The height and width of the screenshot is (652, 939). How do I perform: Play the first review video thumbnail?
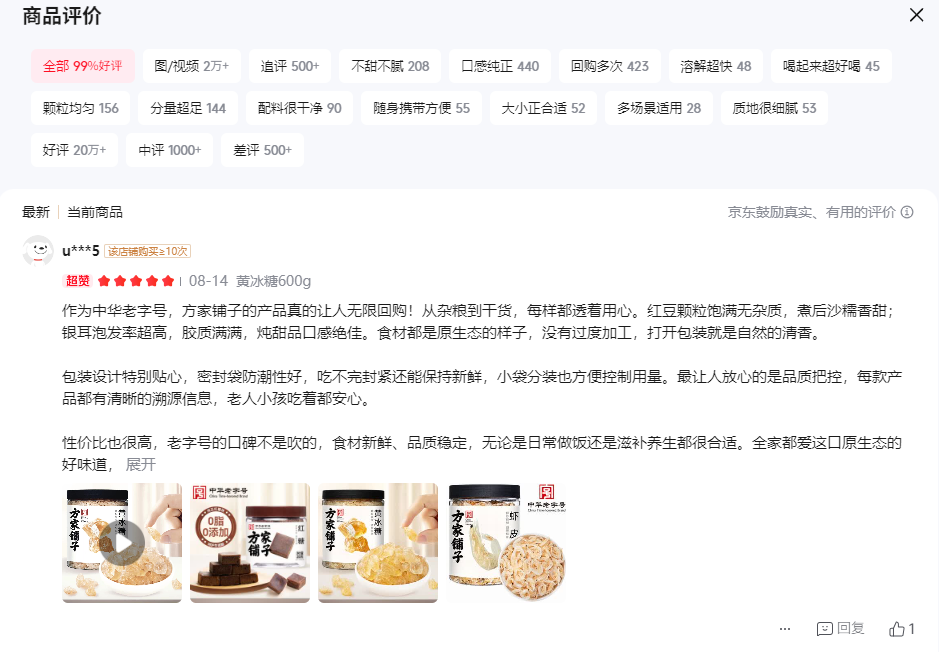122,542
